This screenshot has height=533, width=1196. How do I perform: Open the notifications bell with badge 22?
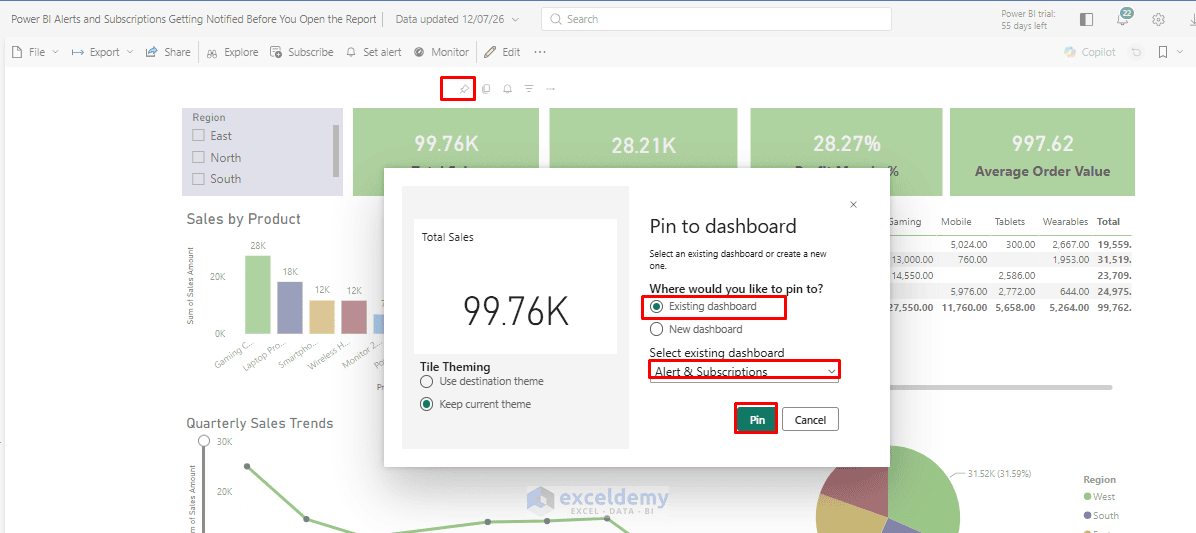[1124, 18]
